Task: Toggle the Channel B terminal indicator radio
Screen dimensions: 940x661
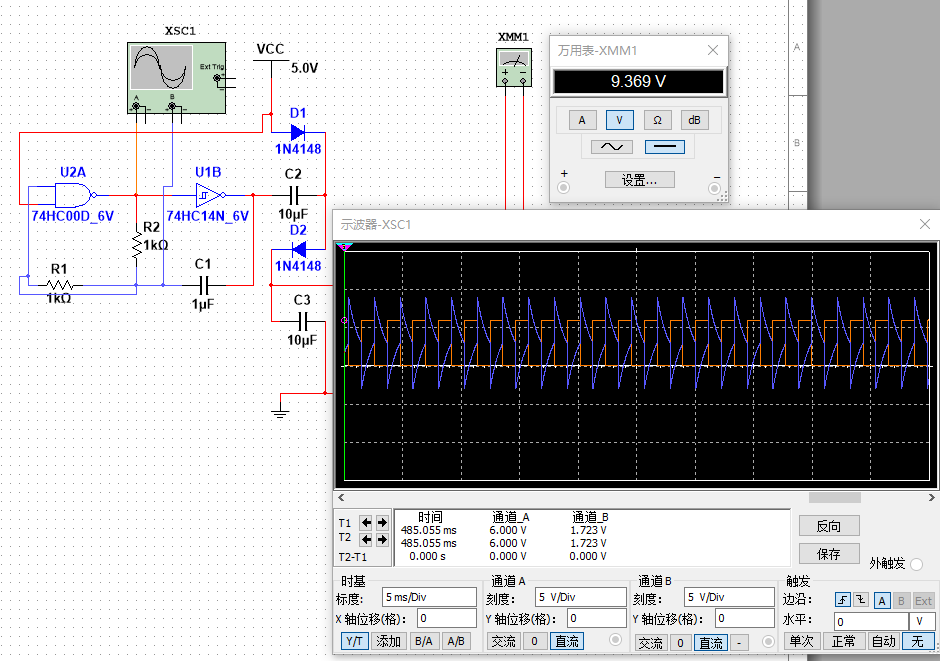Action: point(768,642)
